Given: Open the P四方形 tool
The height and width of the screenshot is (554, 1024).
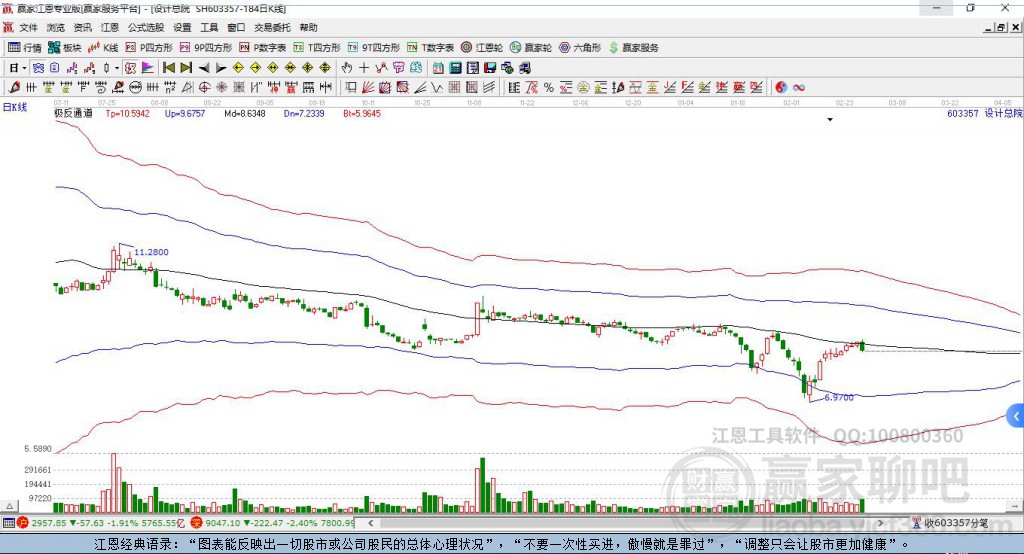Looking at the screenshot, I should click(x=149, y=48).
